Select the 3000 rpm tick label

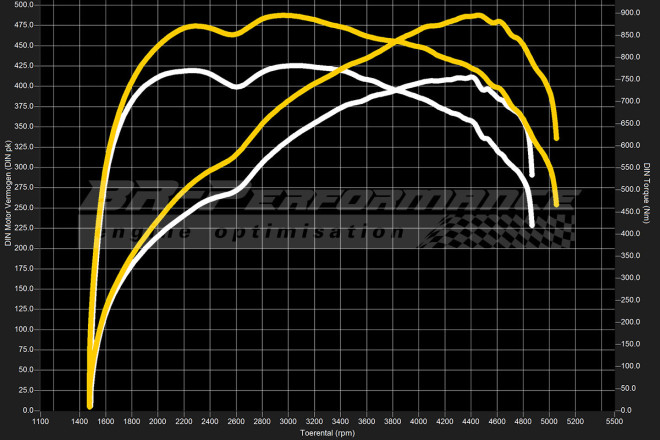287,422
